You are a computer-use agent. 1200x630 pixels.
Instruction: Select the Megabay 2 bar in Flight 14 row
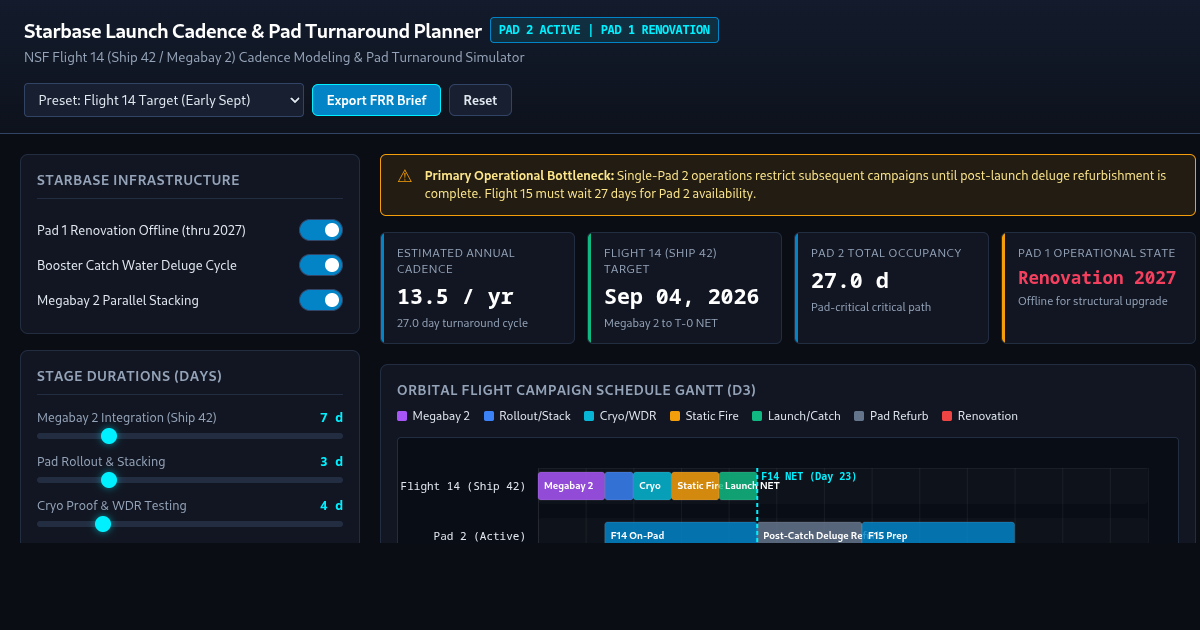pyautogui.click(x=571, y=486)
